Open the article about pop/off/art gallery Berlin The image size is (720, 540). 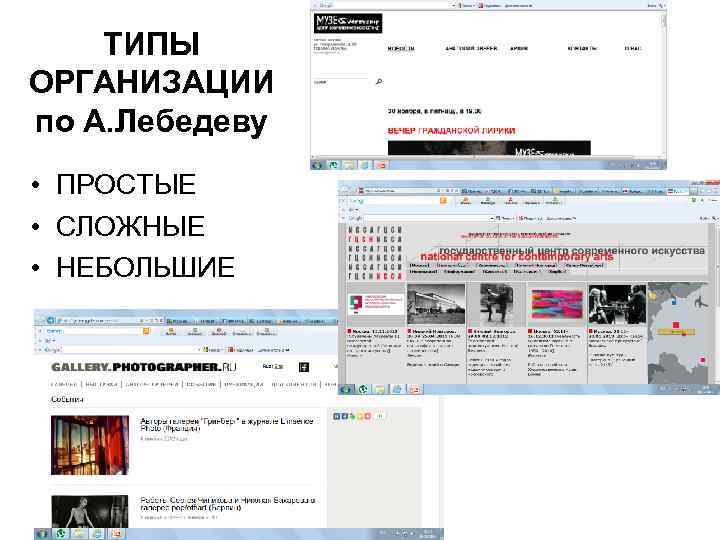228,504
